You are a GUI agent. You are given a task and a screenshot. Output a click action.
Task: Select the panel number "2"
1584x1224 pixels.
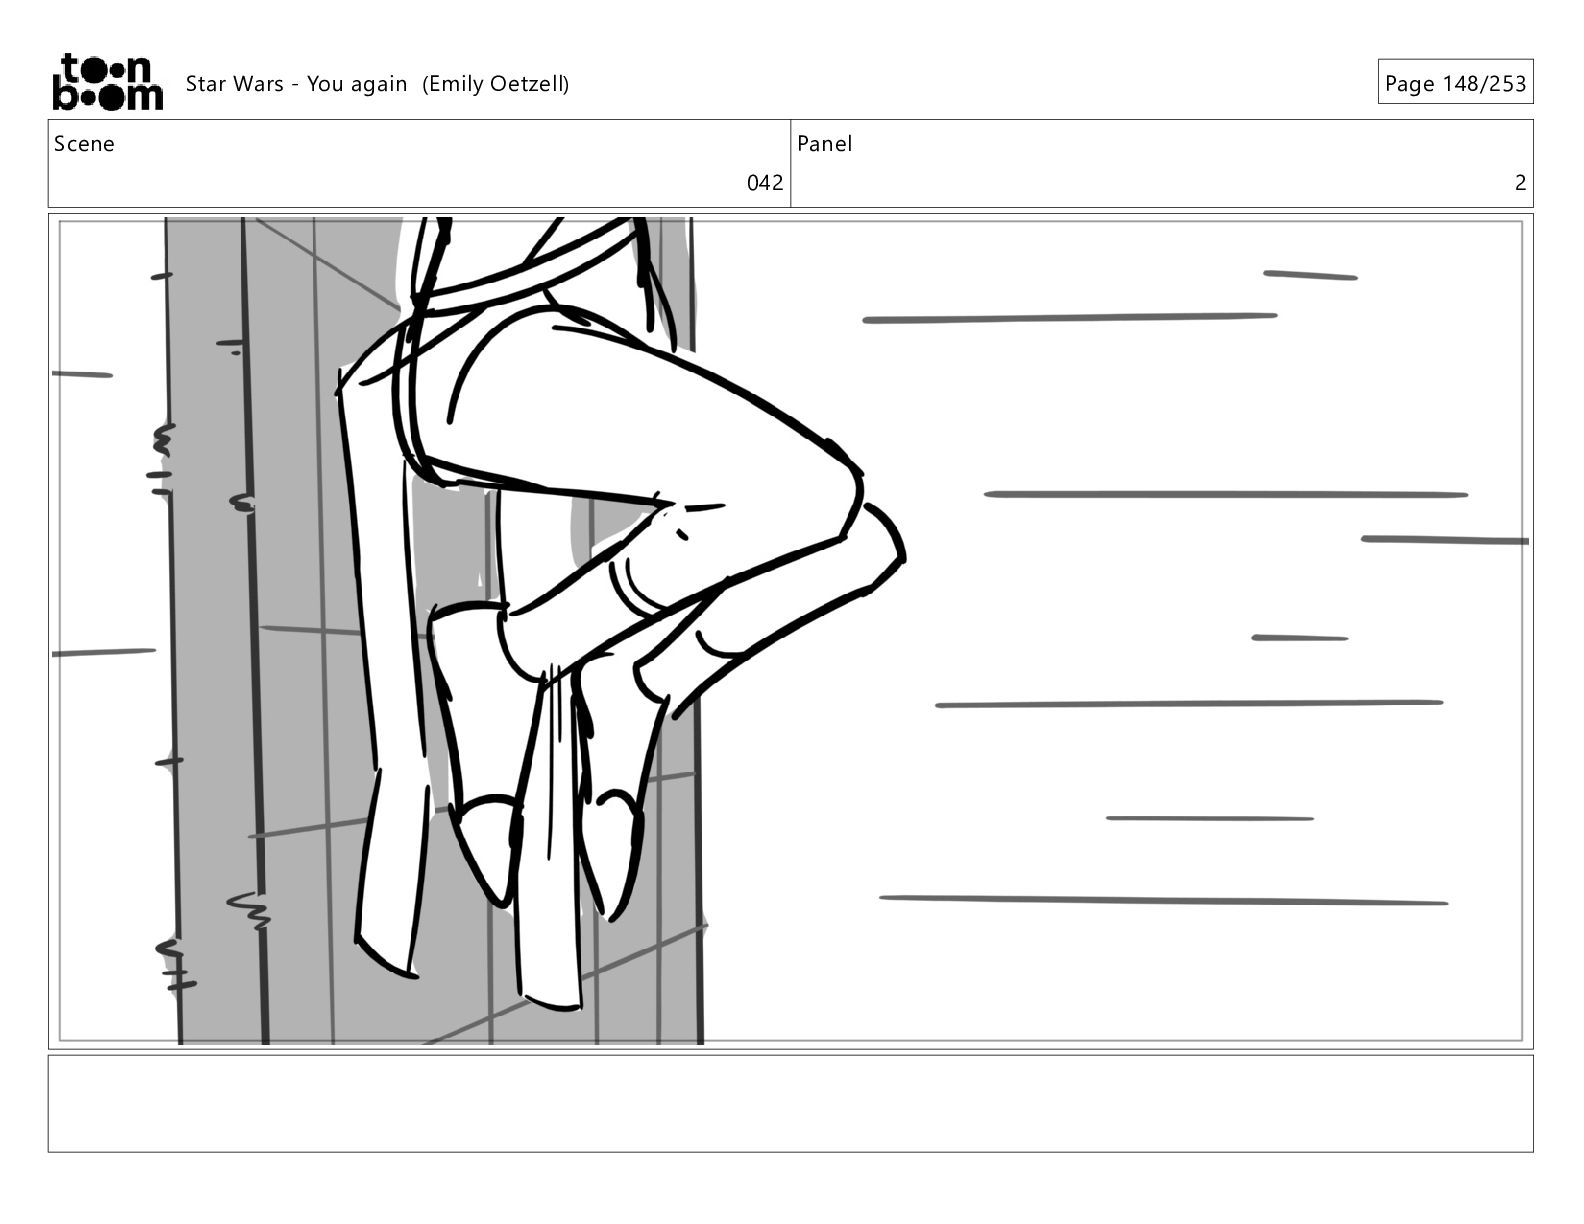coord(1520,183)
